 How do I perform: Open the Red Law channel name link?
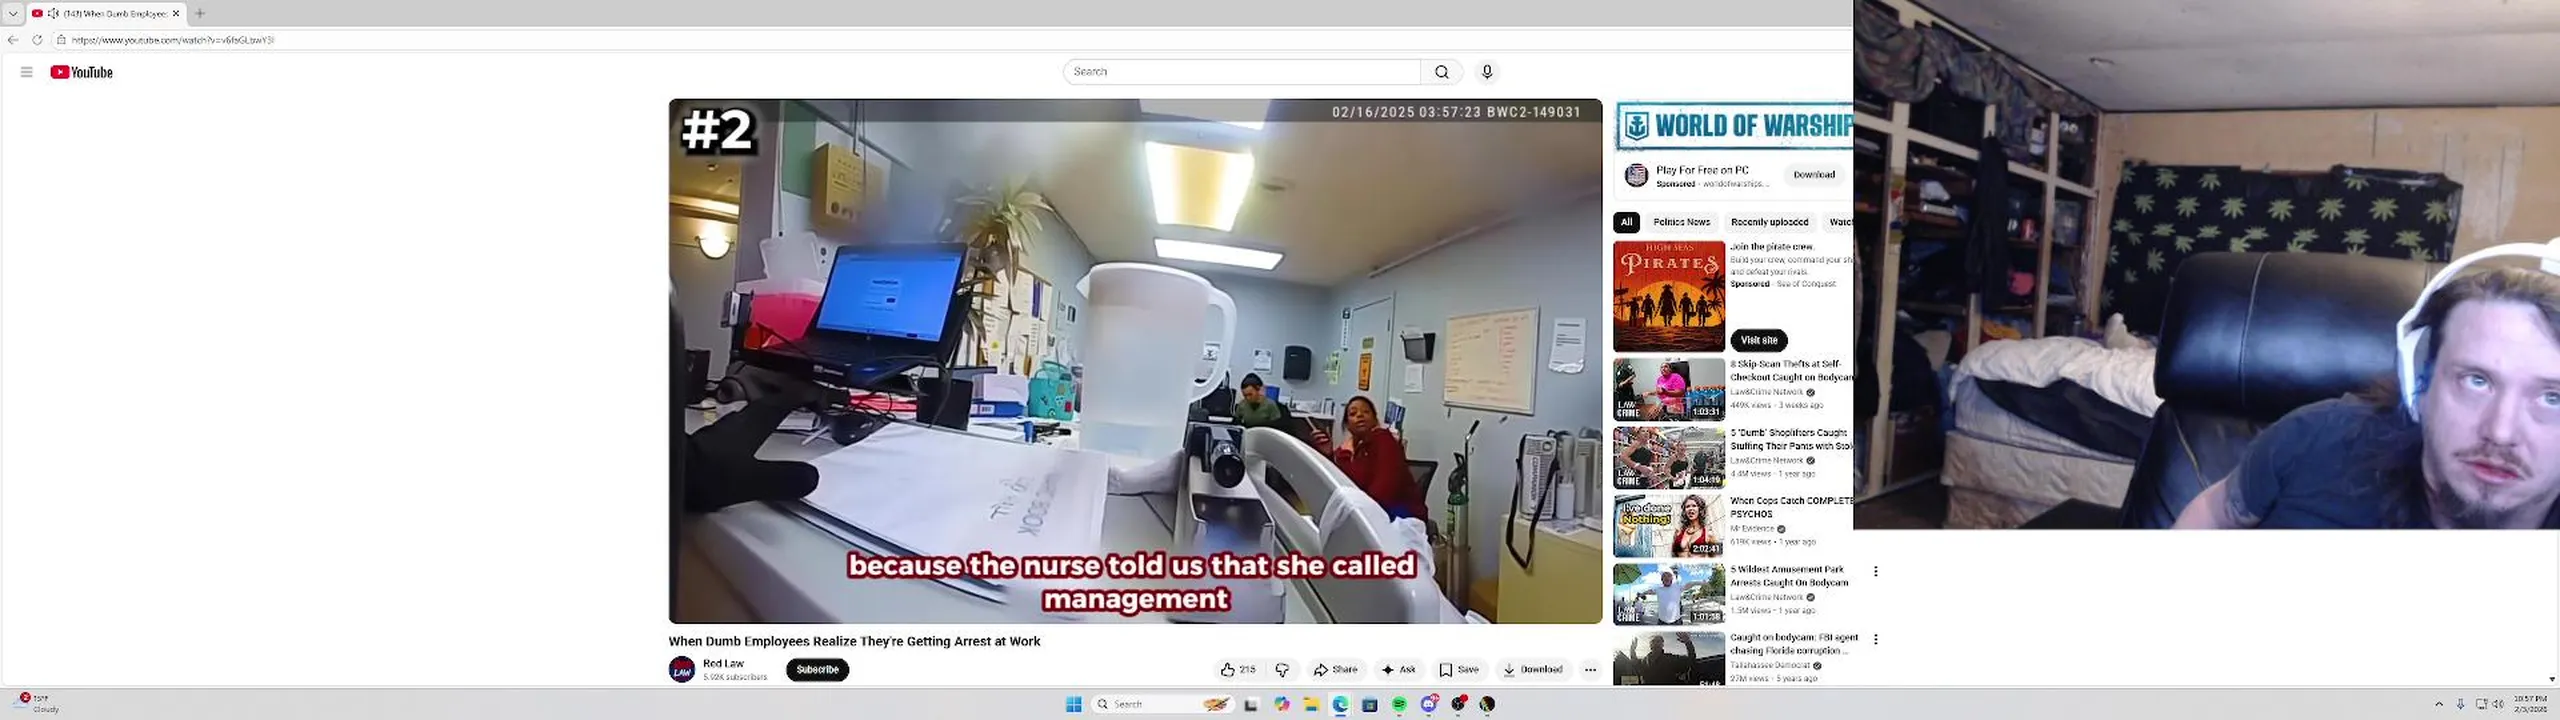pyautogui.click(x=723, y=664)
